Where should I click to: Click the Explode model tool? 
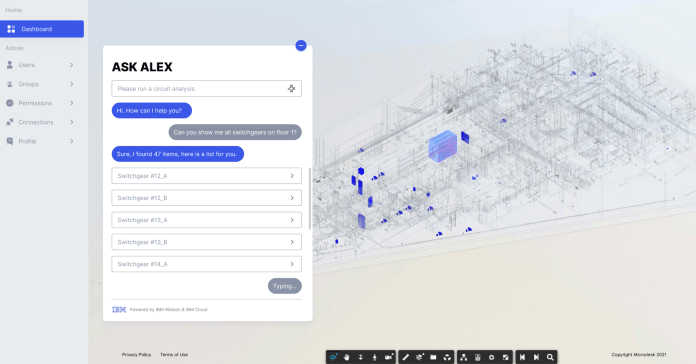coord(447,357)
